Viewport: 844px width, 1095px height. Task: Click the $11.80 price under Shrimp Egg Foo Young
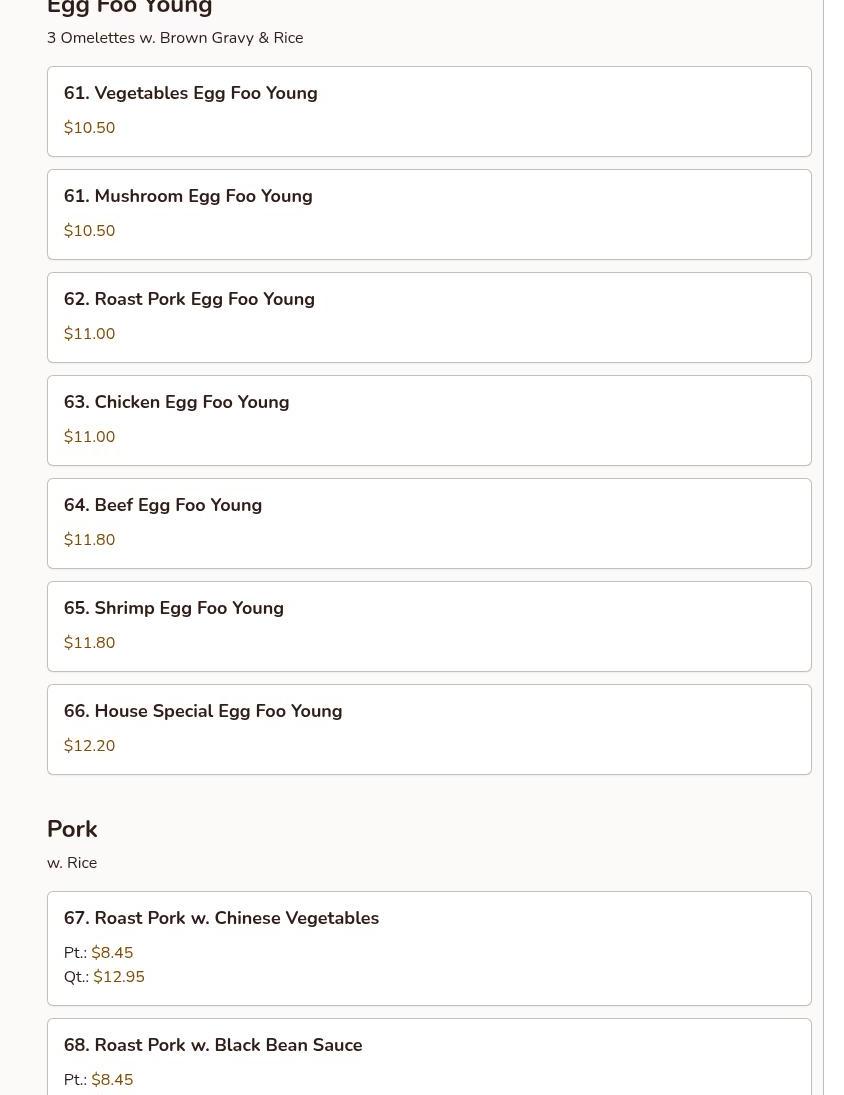(x=90, y=643)
